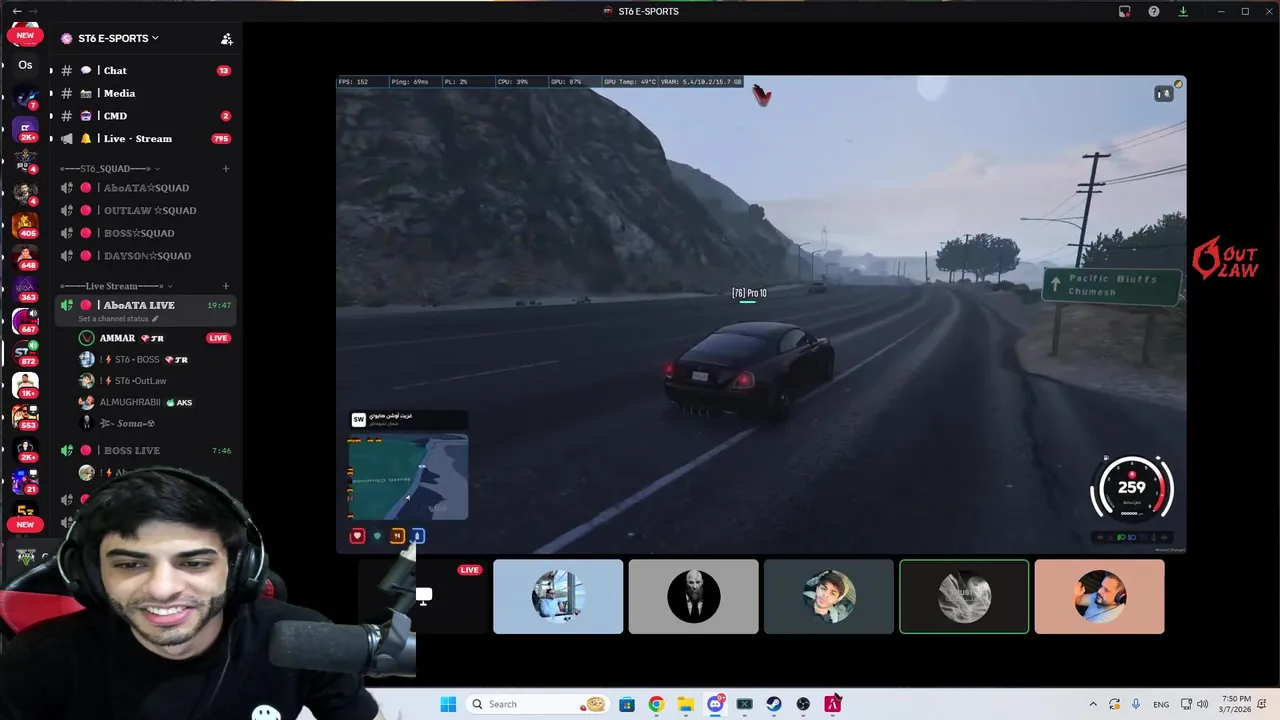This screenshot has height=720, width=1280.
Task: Open the Discord inbox icon in title bar
Action: coord(1125,11)
